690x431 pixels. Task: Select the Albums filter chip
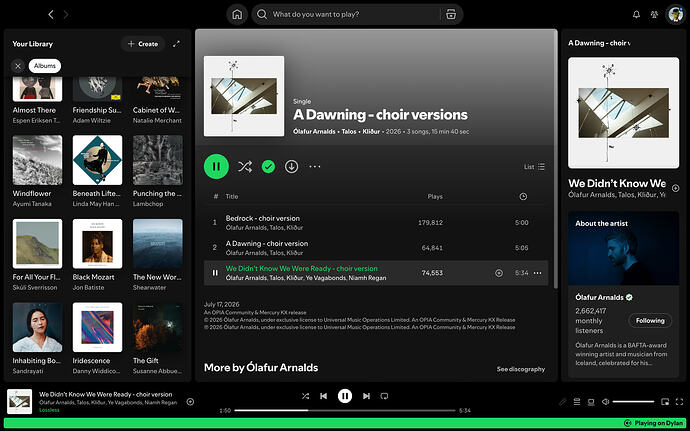pos(45,66)
